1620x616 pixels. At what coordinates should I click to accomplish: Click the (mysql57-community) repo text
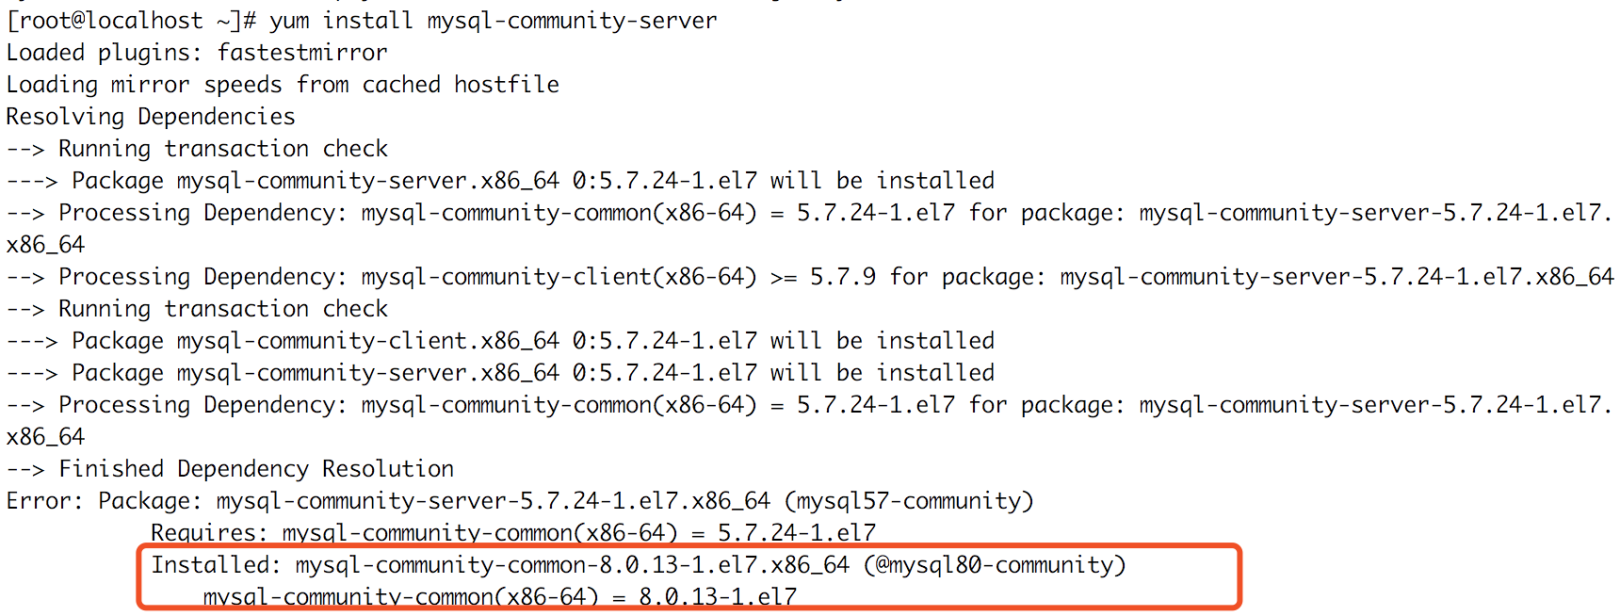click(909, 501)
